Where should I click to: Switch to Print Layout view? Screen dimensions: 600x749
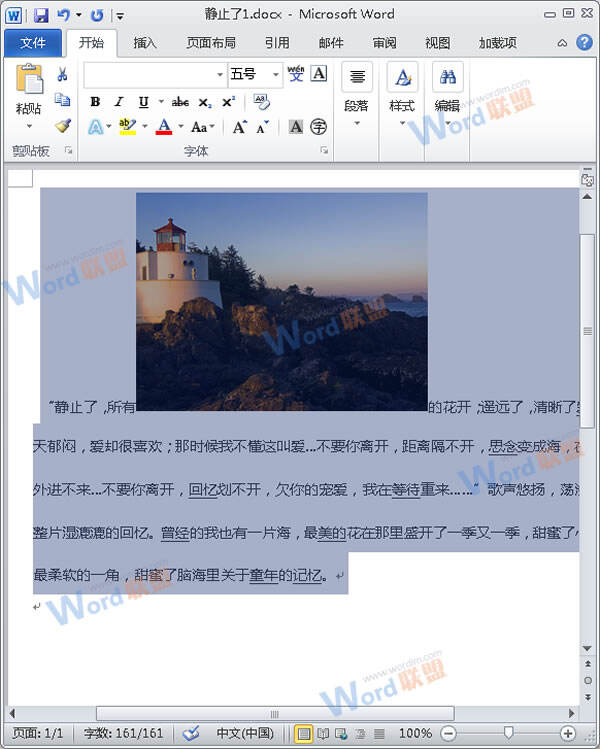(x=303, y=733)
